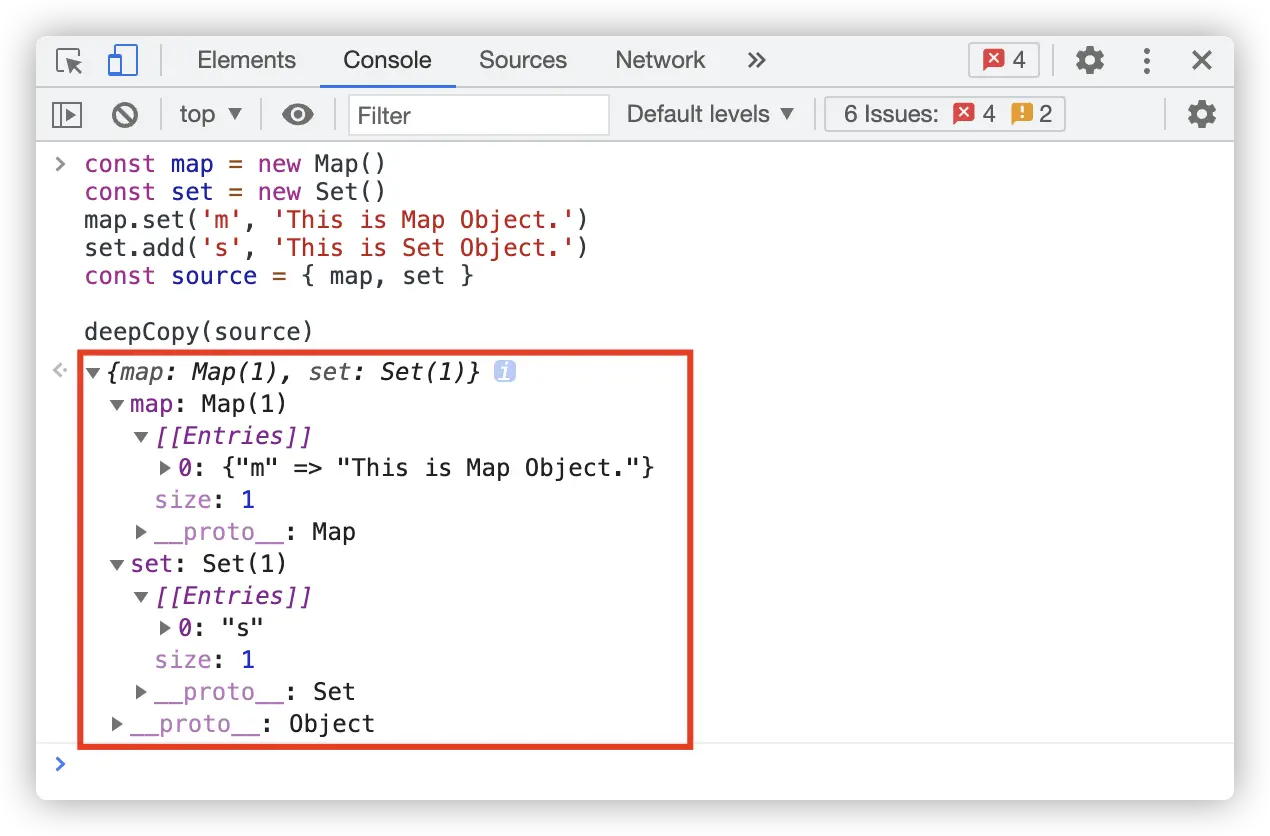This screenshot has height=836, width=1270.
Task: Click the info badge beside object preview
Action: 505,372
